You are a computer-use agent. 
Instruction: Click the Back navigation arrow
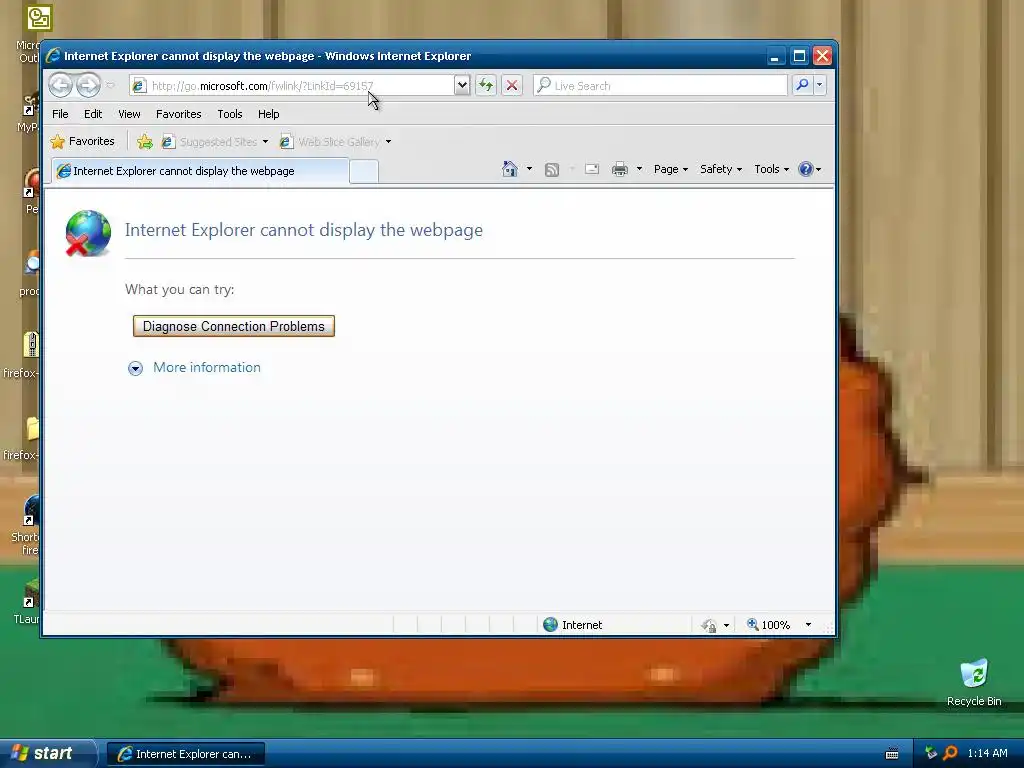click(60, 85)
